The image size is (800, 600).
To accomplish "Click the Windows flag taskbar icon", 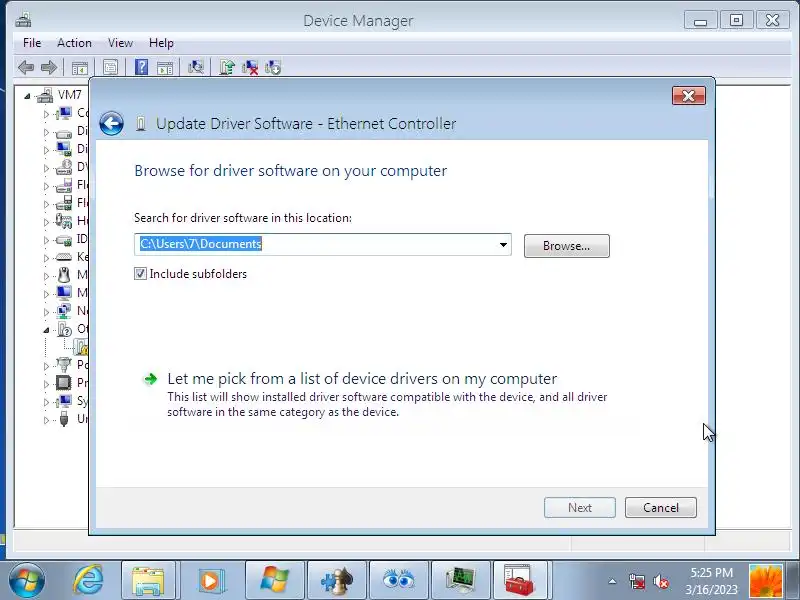I will pos(274,580).
